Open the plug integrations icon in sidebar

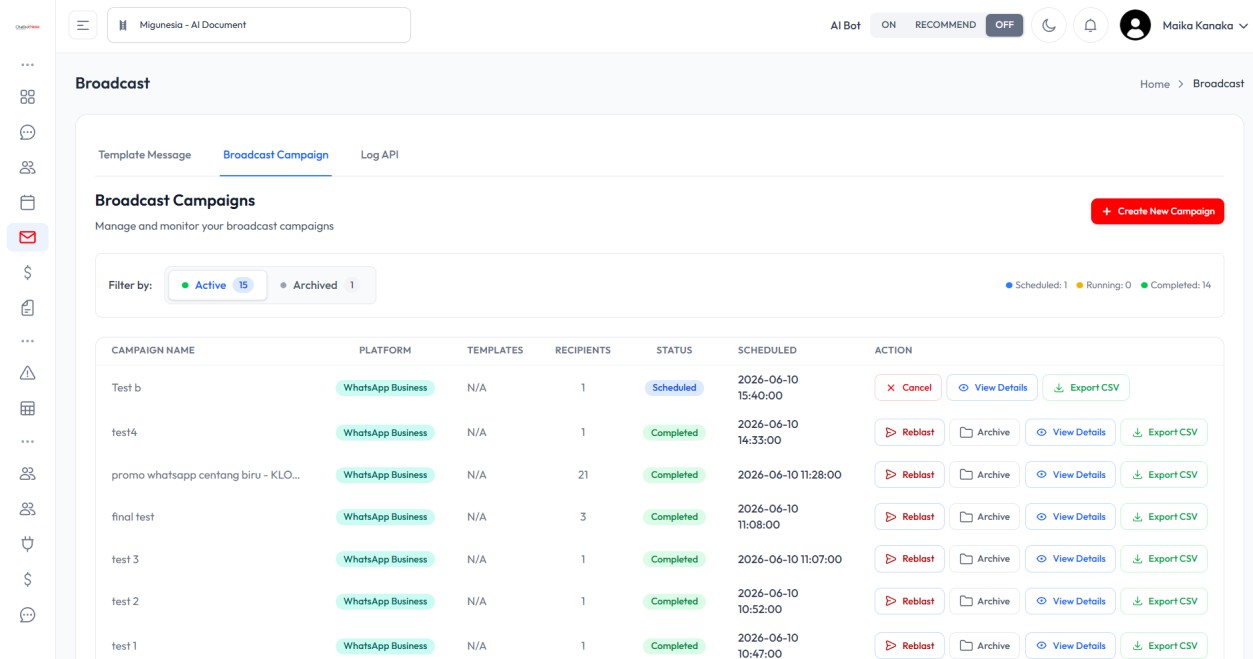coord(28,544)
